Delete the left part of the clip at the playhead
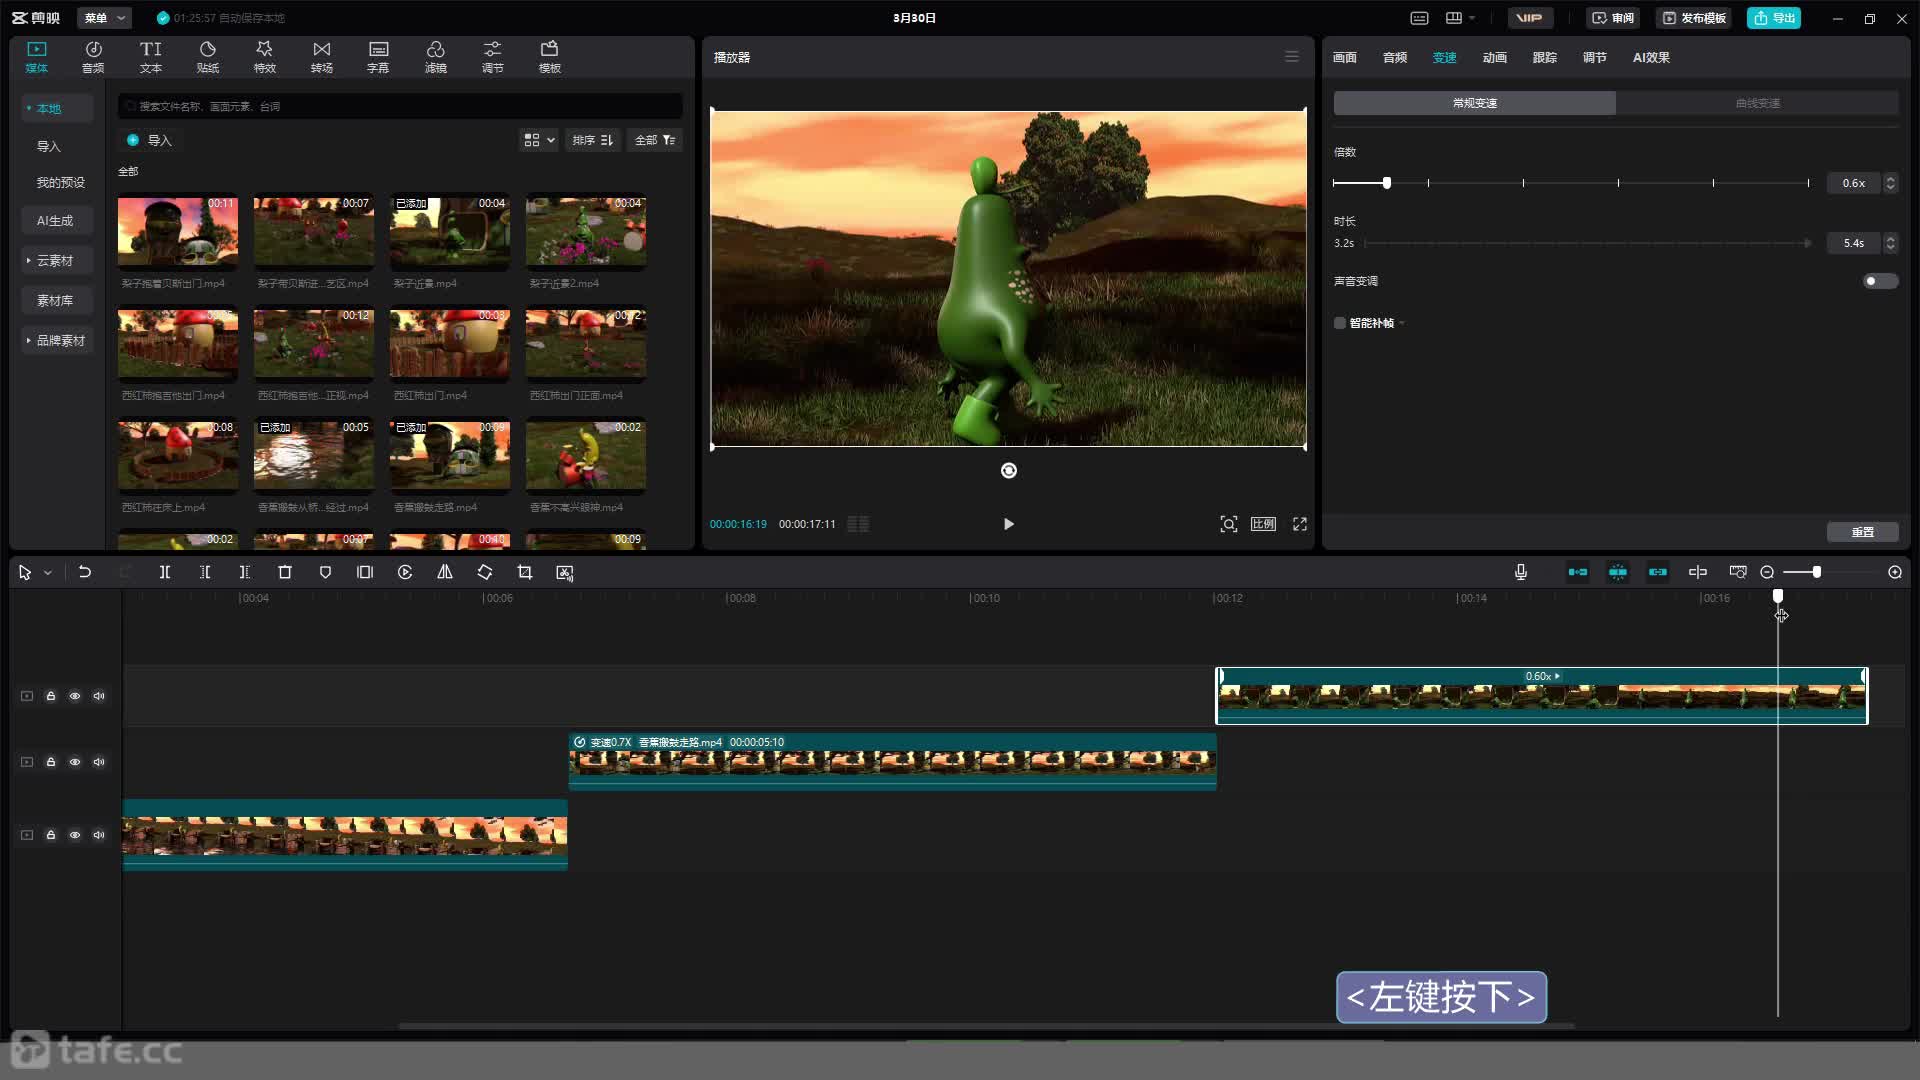This screenshot has width=1920, height=1080. pos(205,572)
